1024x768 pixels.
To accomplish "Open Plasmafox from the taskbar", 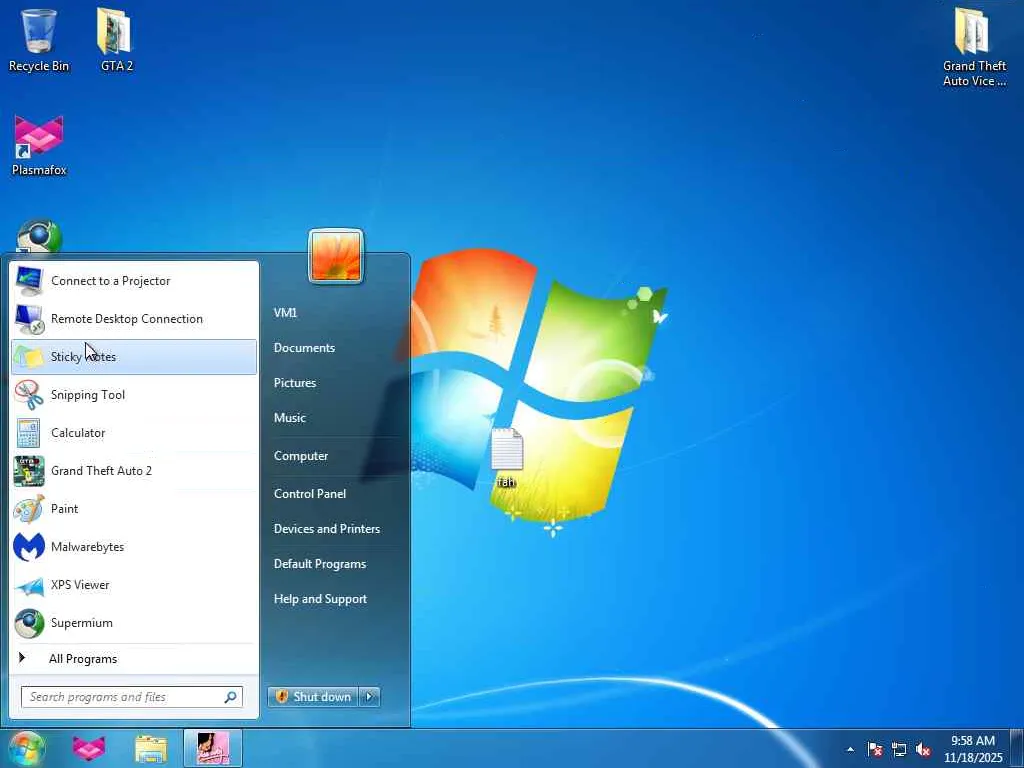I will (x=89, y=748).
